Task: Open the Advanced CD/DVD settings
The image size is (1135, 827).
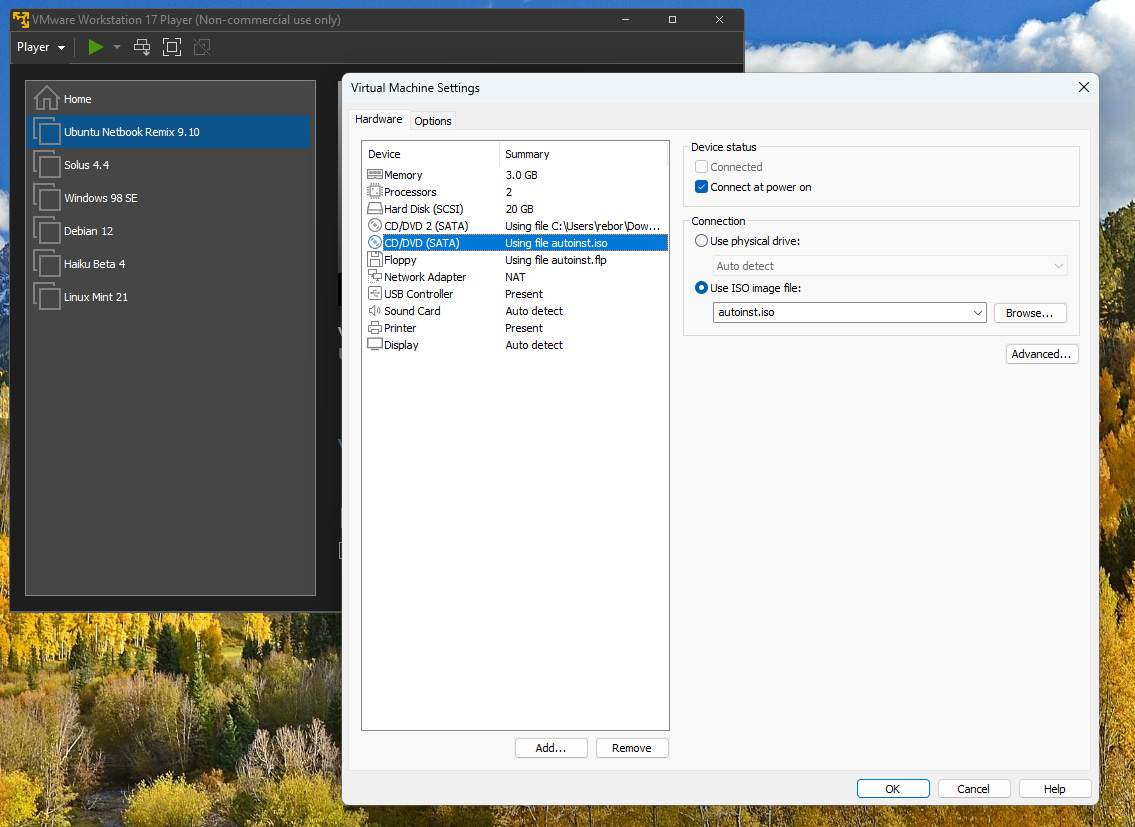Action: coord(1041,354)
